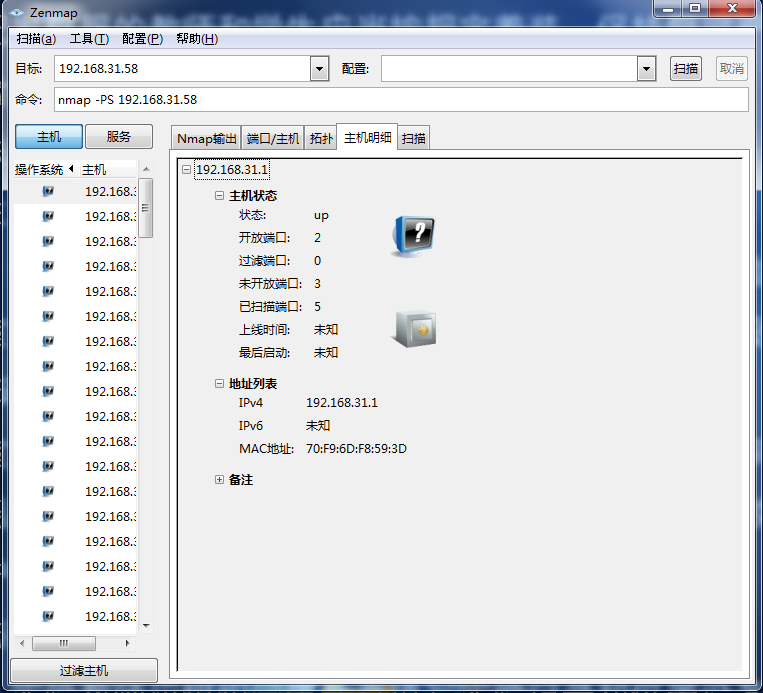The height and width of the screenshot is (693, 763).
Task: Open the 目标 target dropdown arrow
Action: coord(319,69)
